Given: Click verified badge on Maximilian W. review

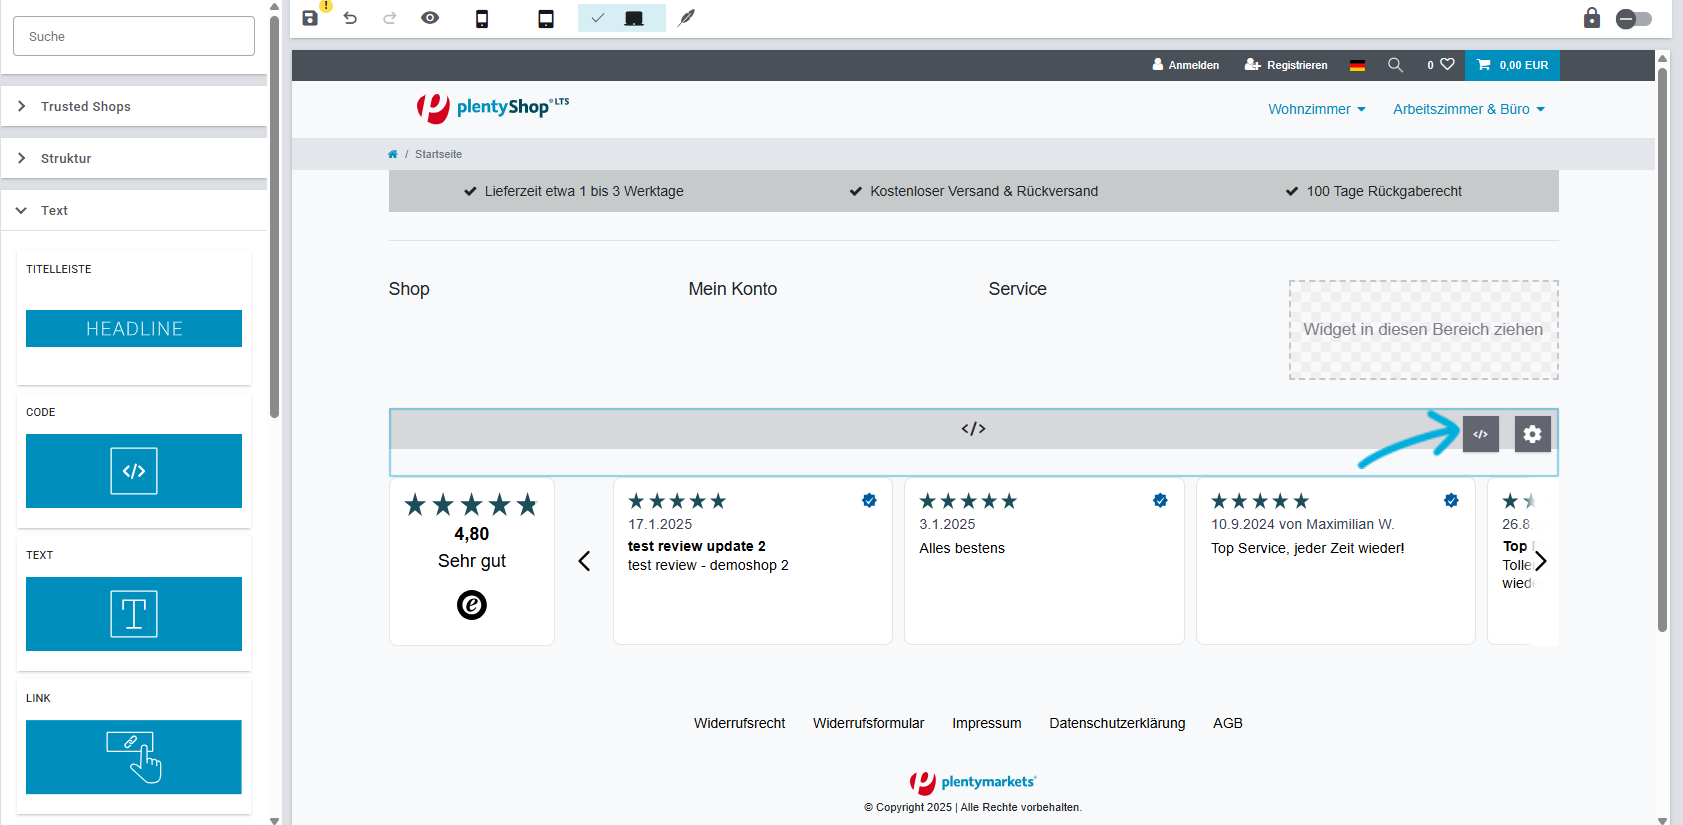Looking at the screenshot, I should click(1451, 500).
